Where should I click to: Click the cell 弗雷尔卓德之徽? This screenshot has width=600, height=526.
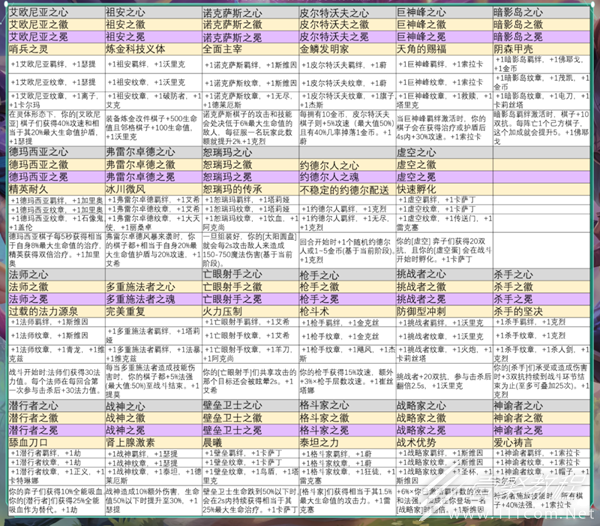[153, 165]
